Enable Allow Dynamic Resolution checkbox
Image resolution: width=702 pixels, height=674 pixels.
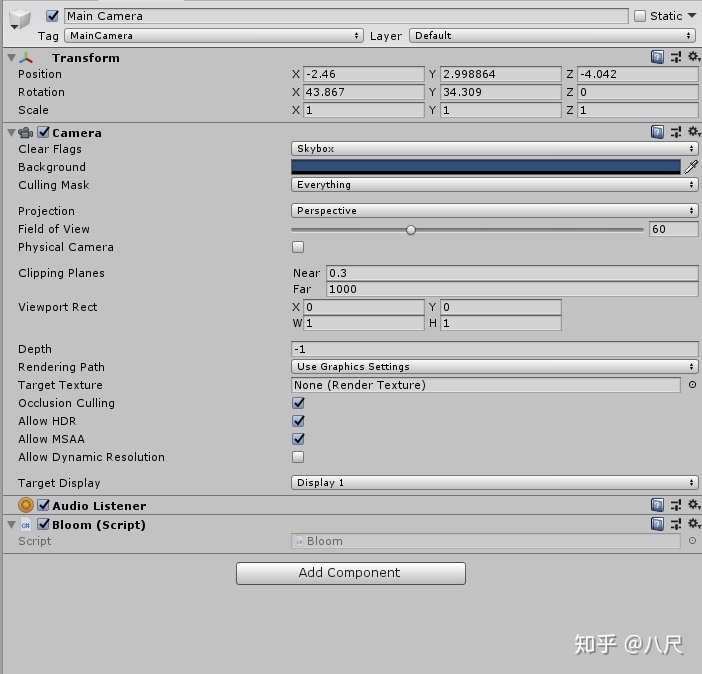[x=298, y=457]
